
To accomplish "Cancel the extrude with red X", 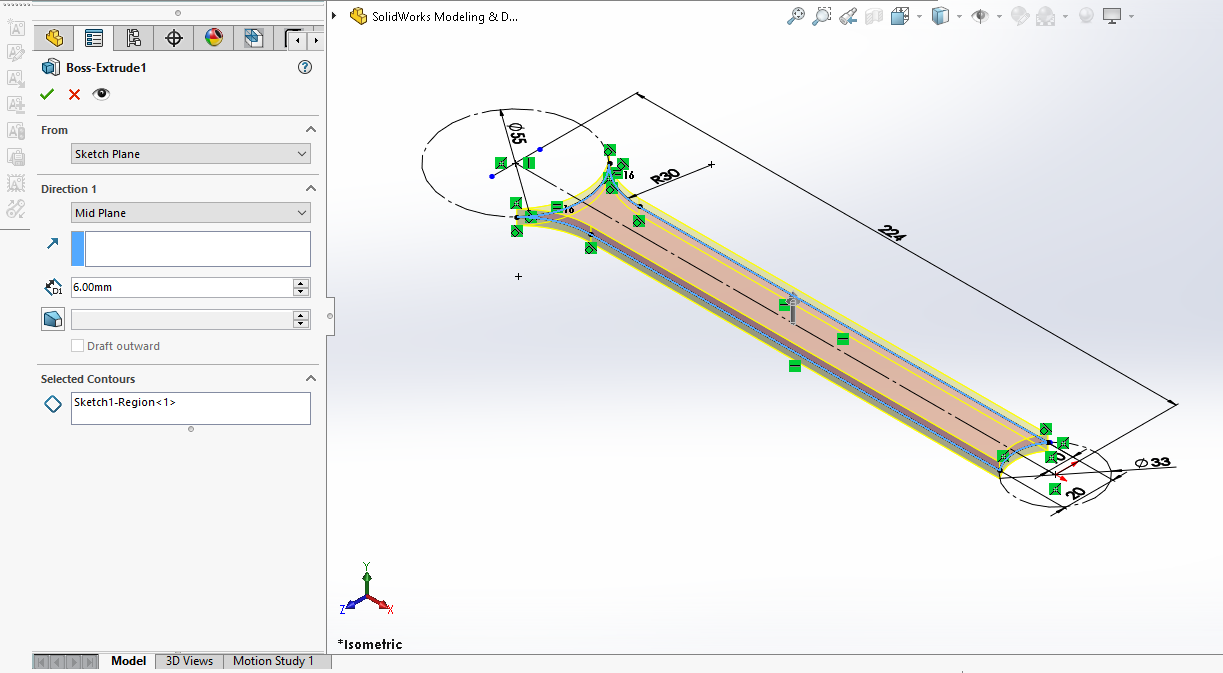I will pyautogui.click(x=74, y=94).
